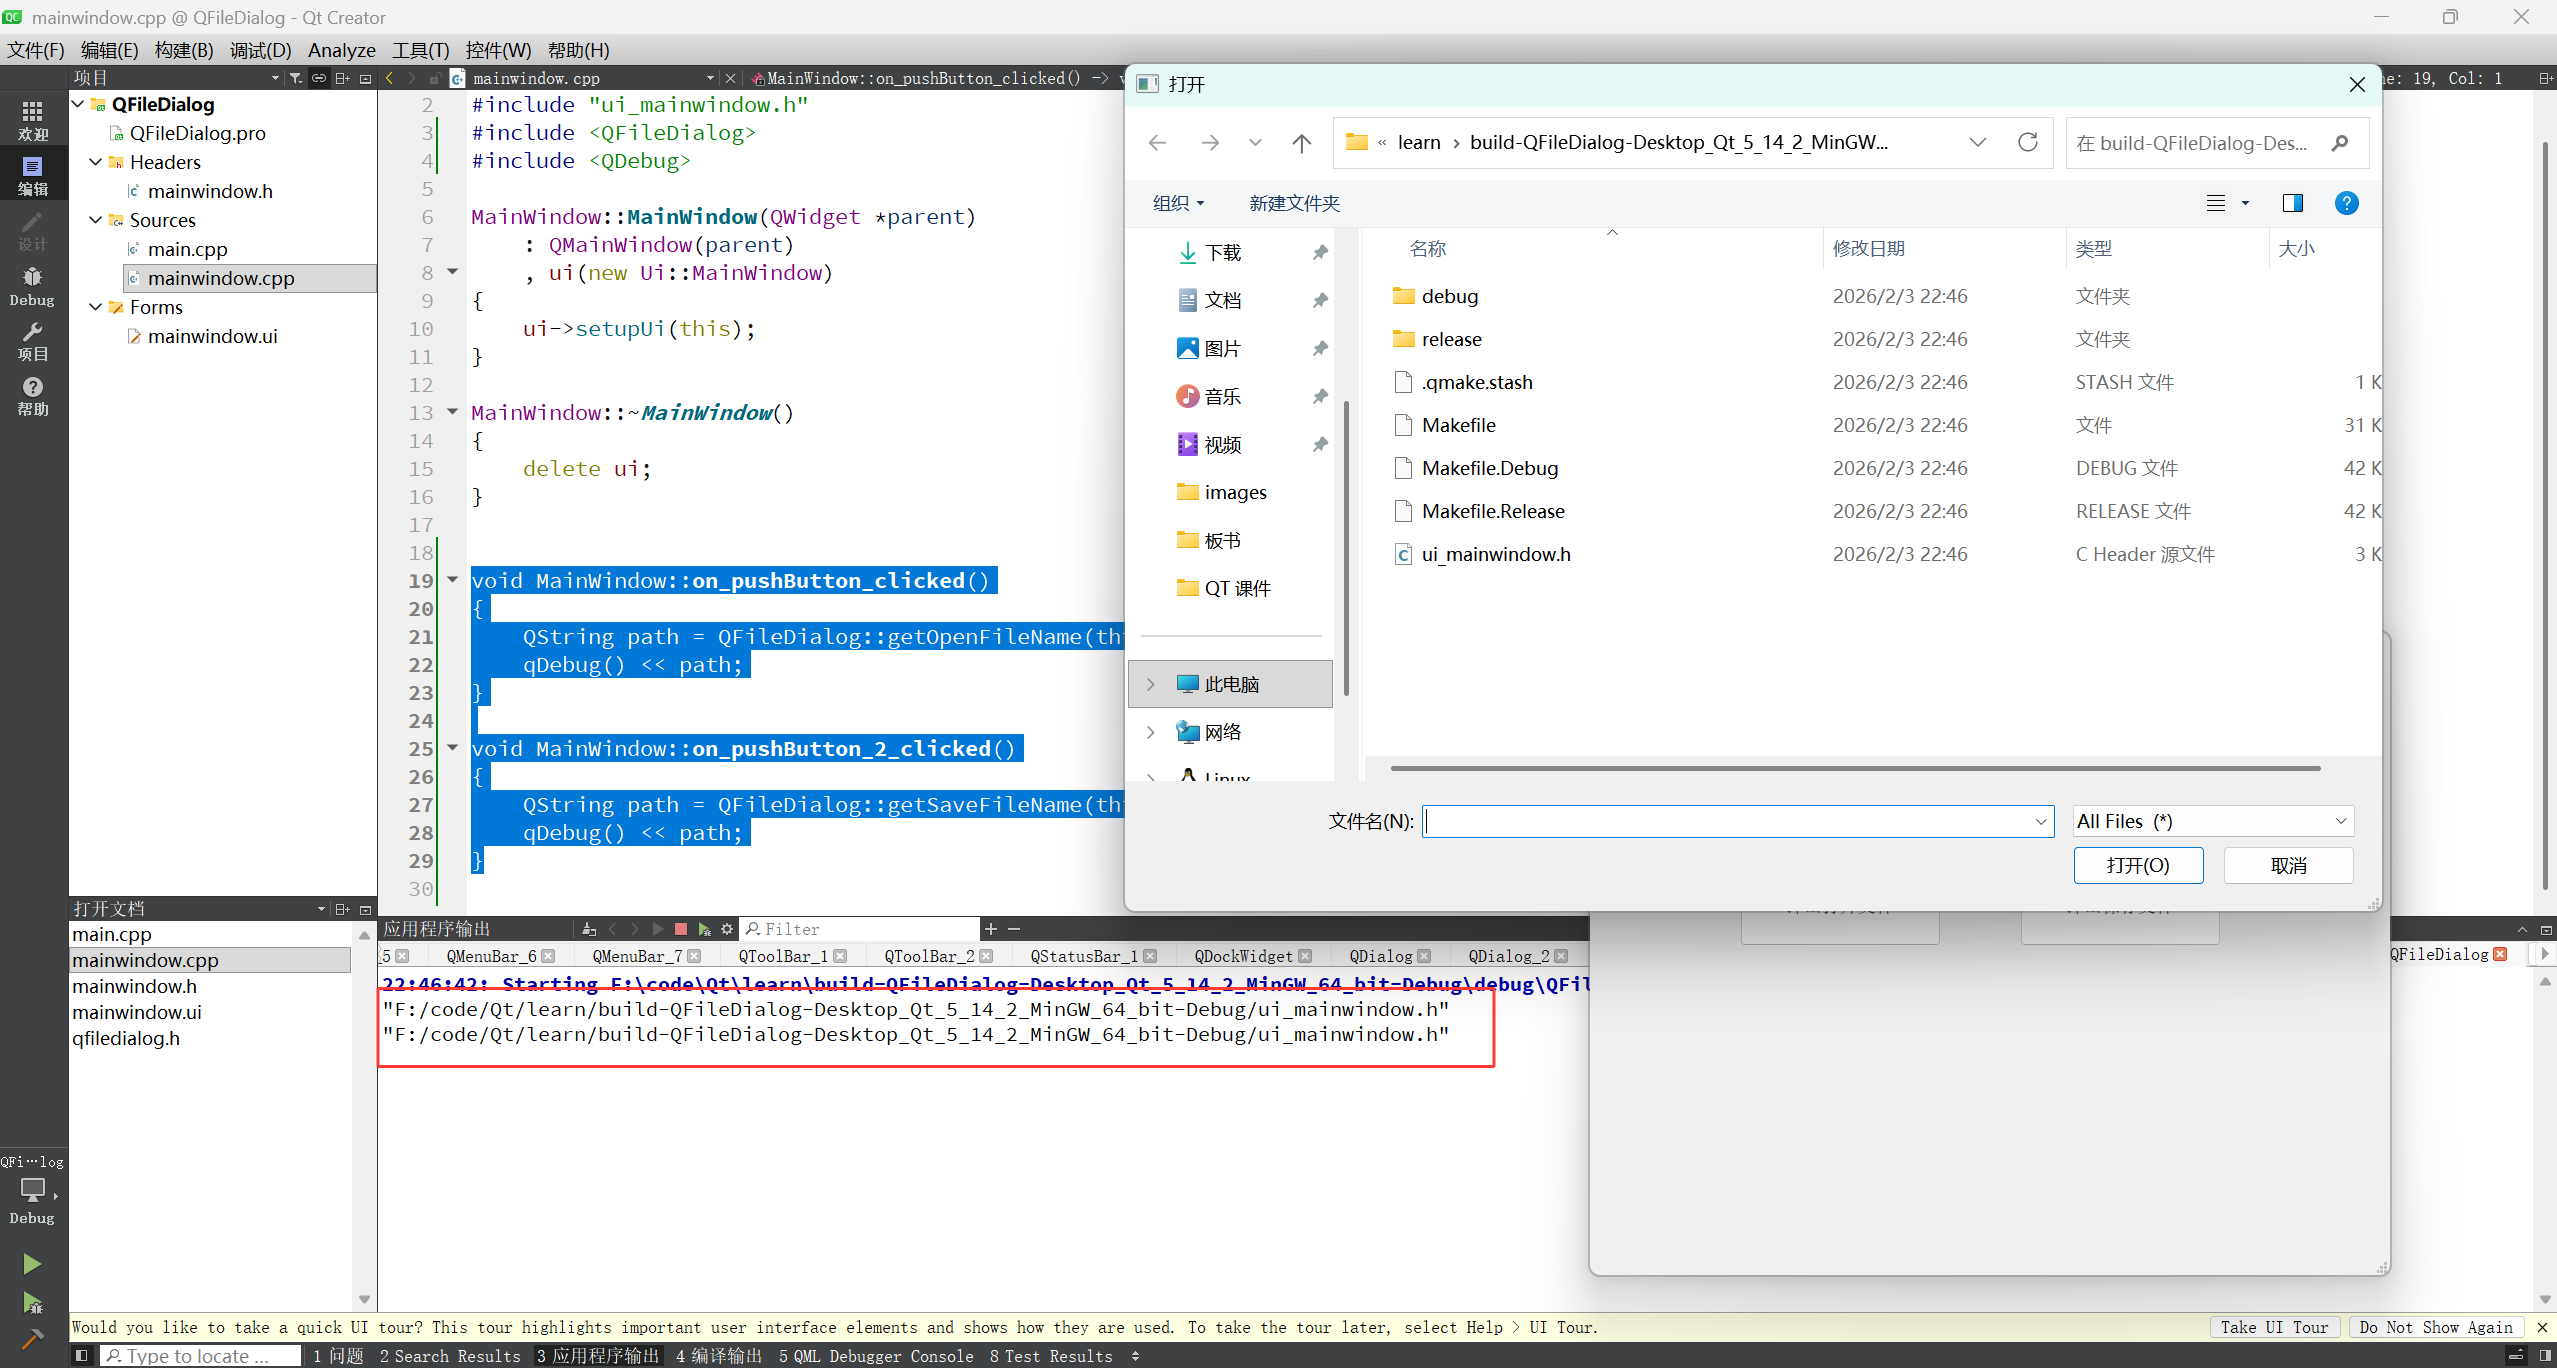Click the build hammer icon

32,1339
